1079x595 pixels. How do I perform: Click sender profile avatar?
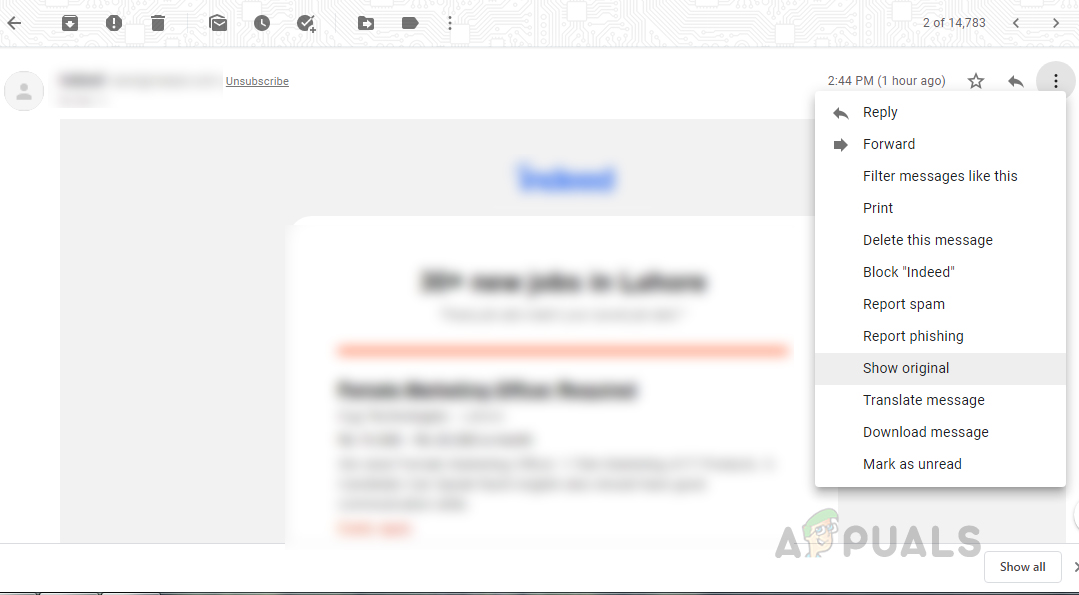click(x=24, y=91)
